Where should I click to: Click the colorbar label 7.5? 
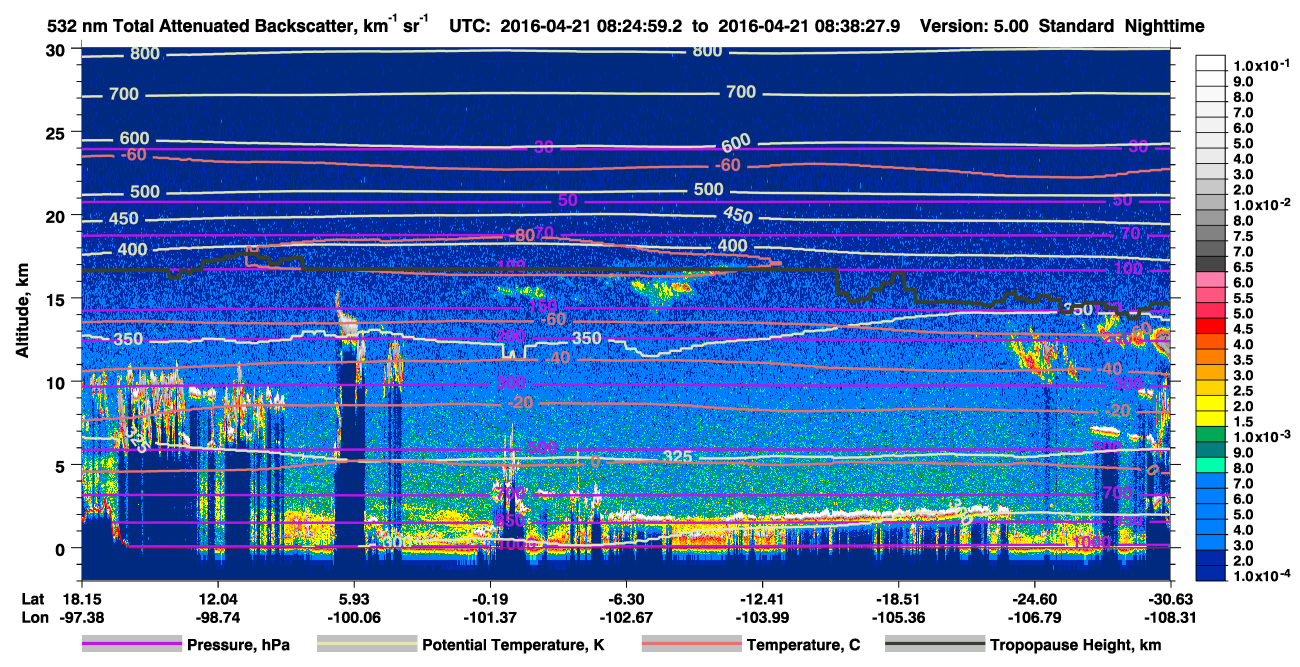(1245, 234)
